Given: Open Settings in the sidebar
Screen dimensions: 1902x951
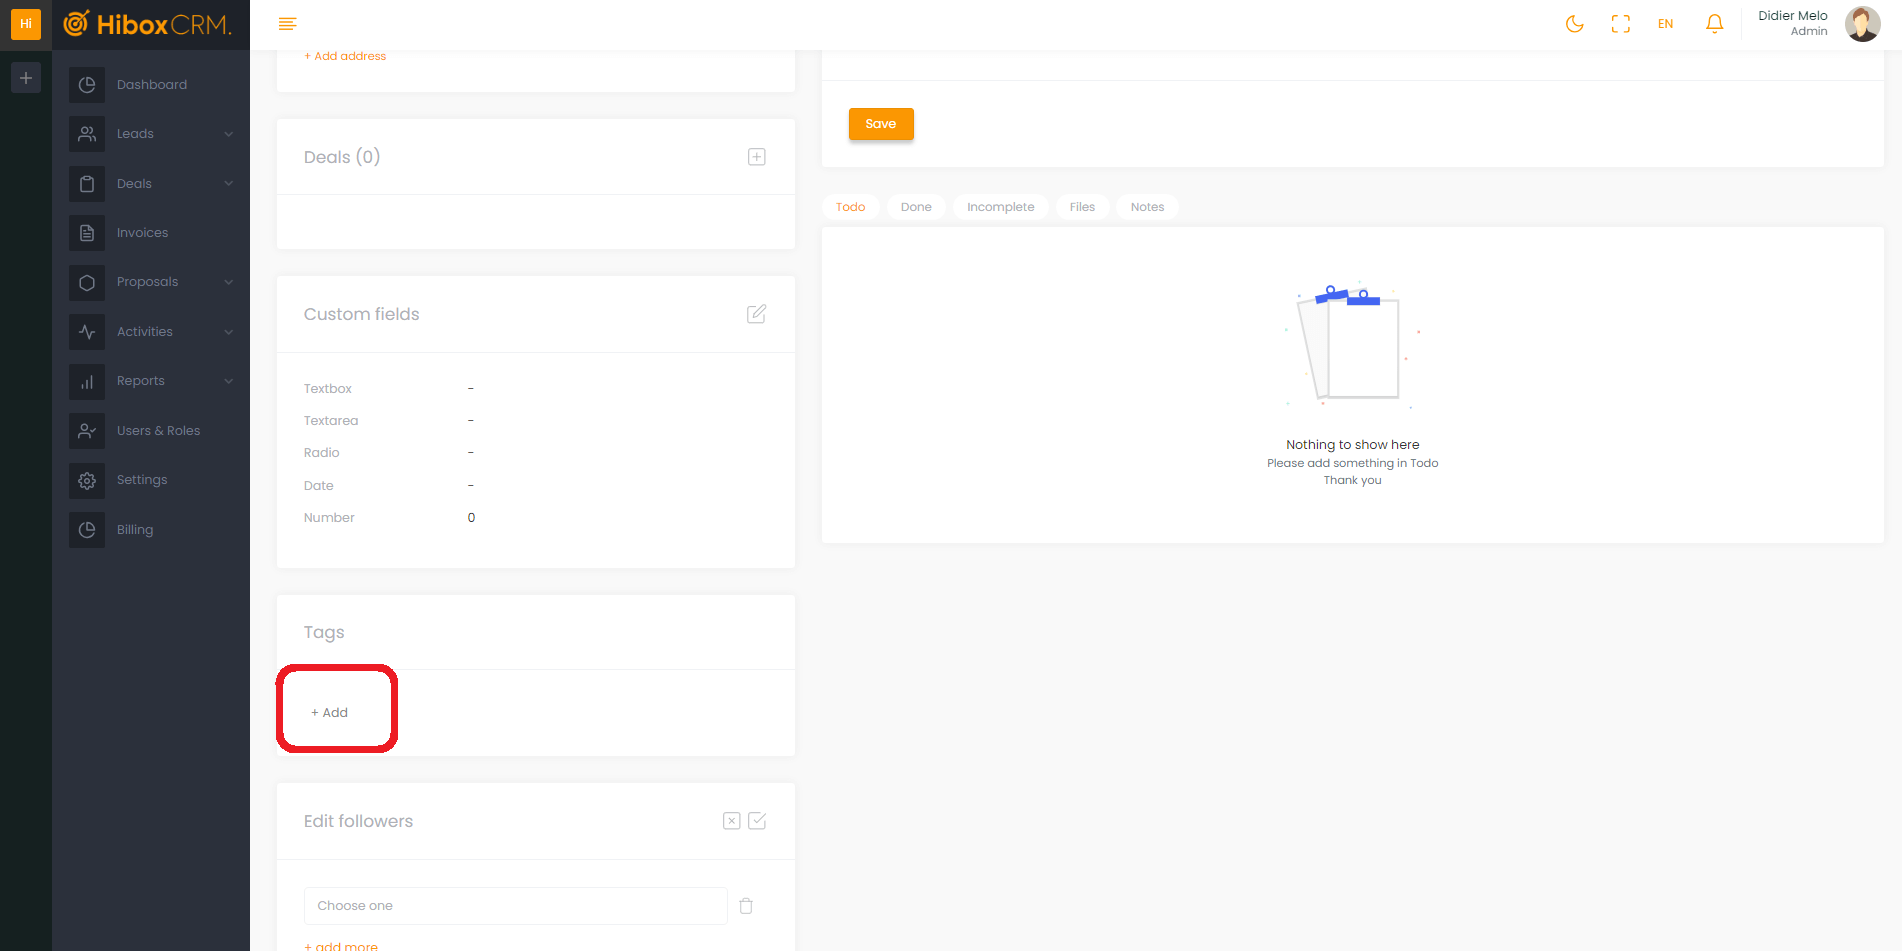Looking at the screenshot, I should tap(141, 480).
